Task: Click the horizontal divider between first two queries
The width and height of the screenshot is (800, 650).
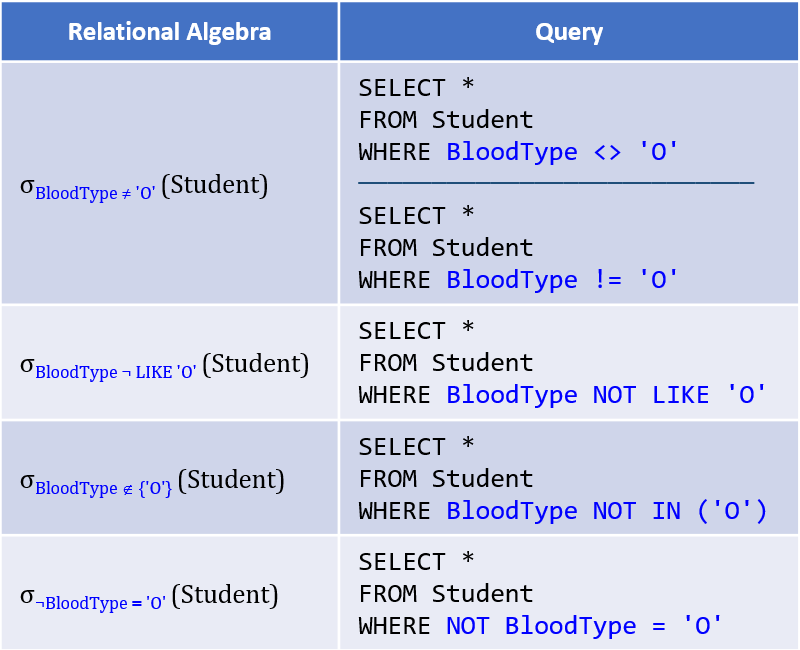Action: [x=556, y=182]
